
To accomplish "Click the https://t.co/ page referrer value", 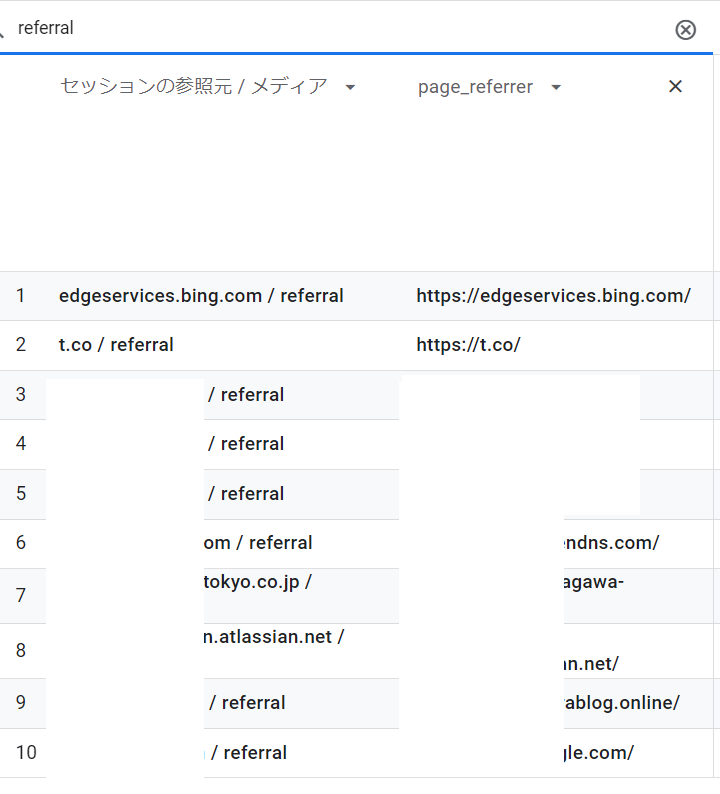I will click(468, 345).
